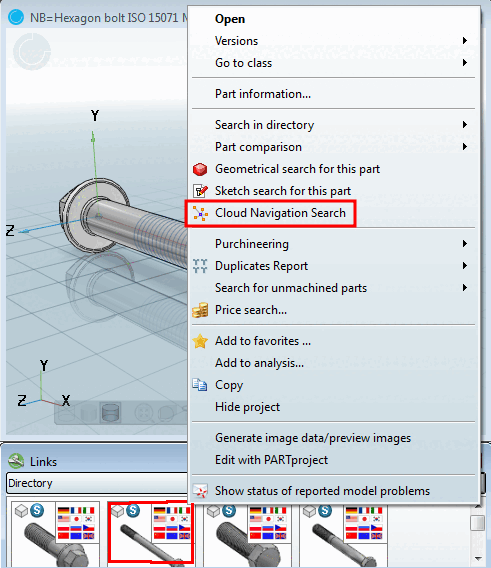491x568 pixels.
Task: Click the Links panel vertical scrollbar handle
Action: [478, 523]
